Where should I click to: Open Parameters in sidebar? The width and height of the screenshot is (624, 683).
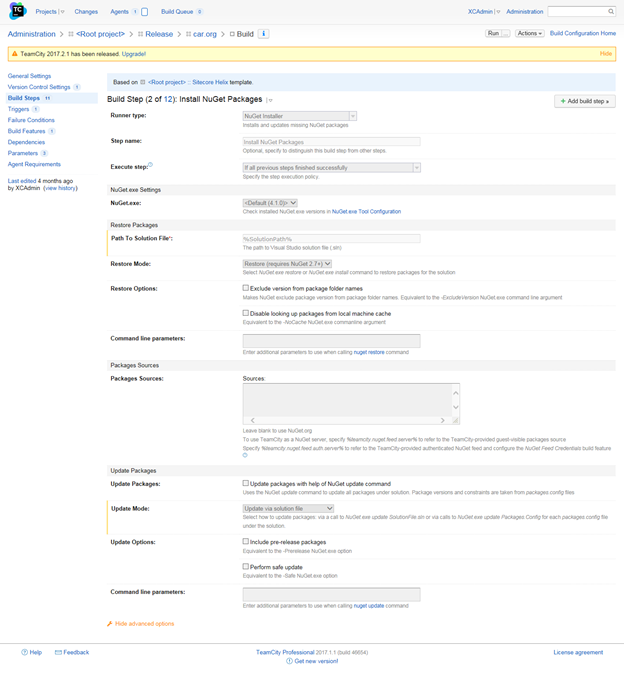pyautogui.click(x=23, y=153)
